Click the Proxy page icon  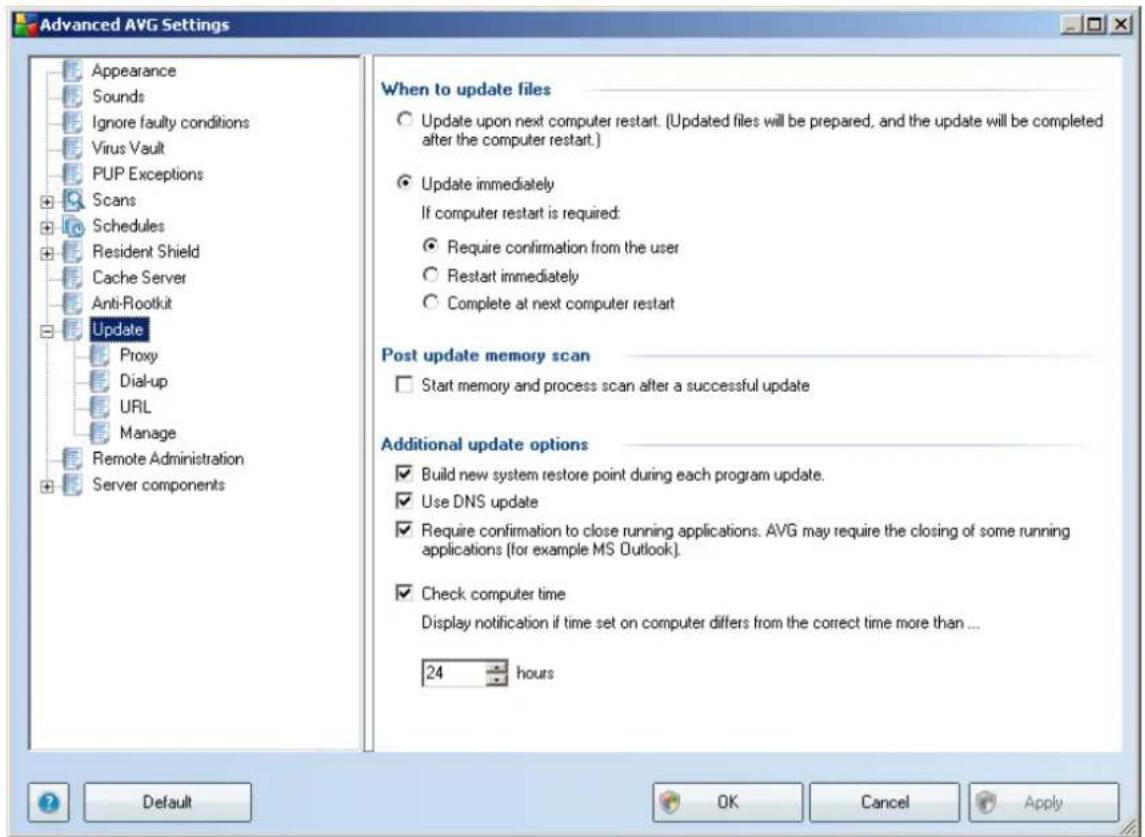(99, 355)
